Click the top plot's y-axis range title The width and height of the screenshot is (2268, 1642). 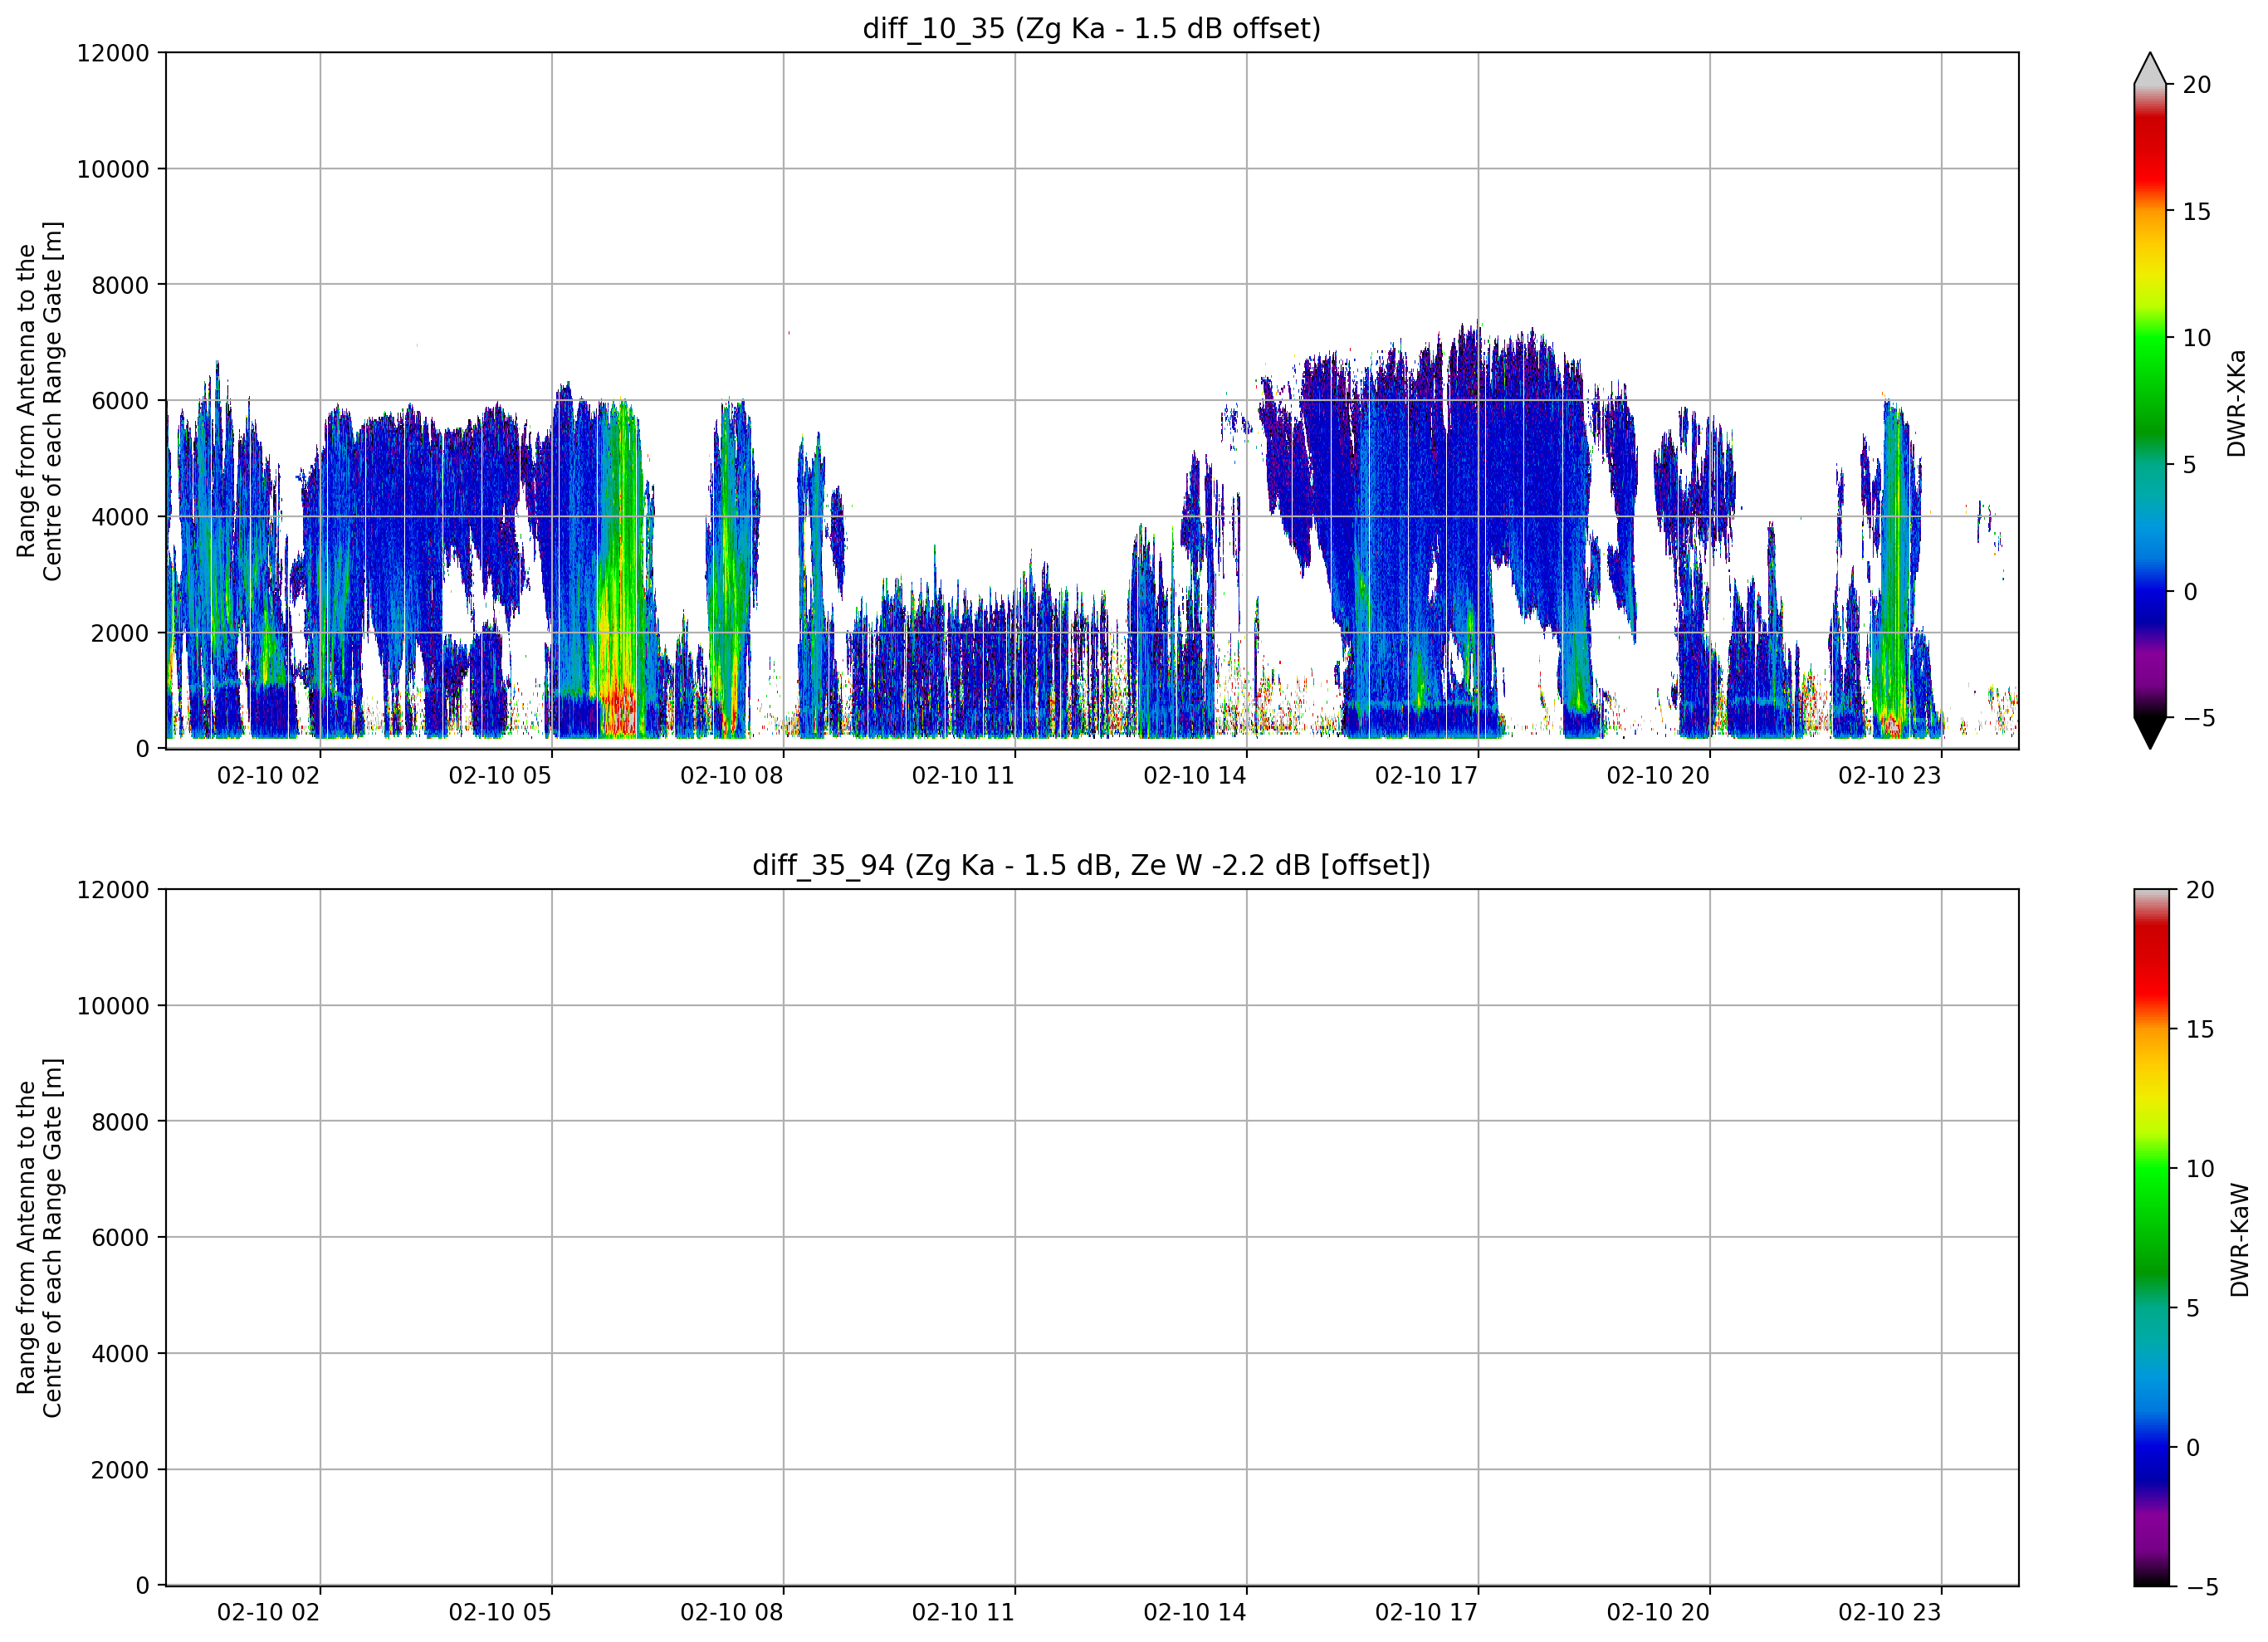[x=39, y=401]
